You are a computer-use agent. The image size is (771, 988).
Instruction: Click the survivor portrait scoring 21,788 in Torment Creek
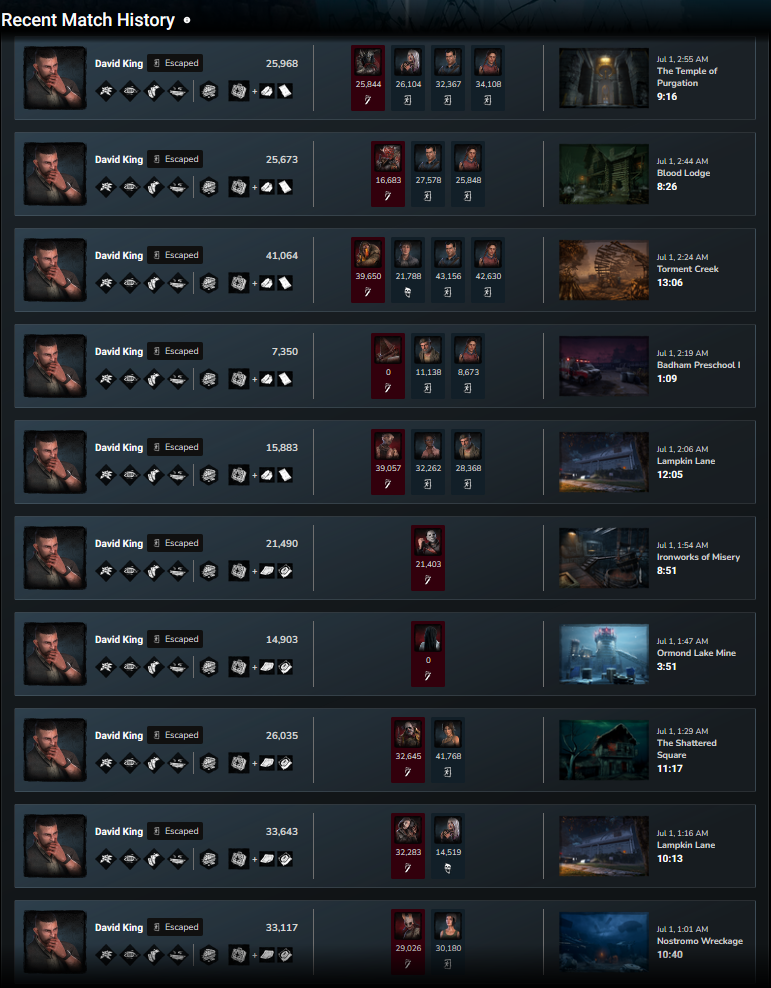point(408,254)
